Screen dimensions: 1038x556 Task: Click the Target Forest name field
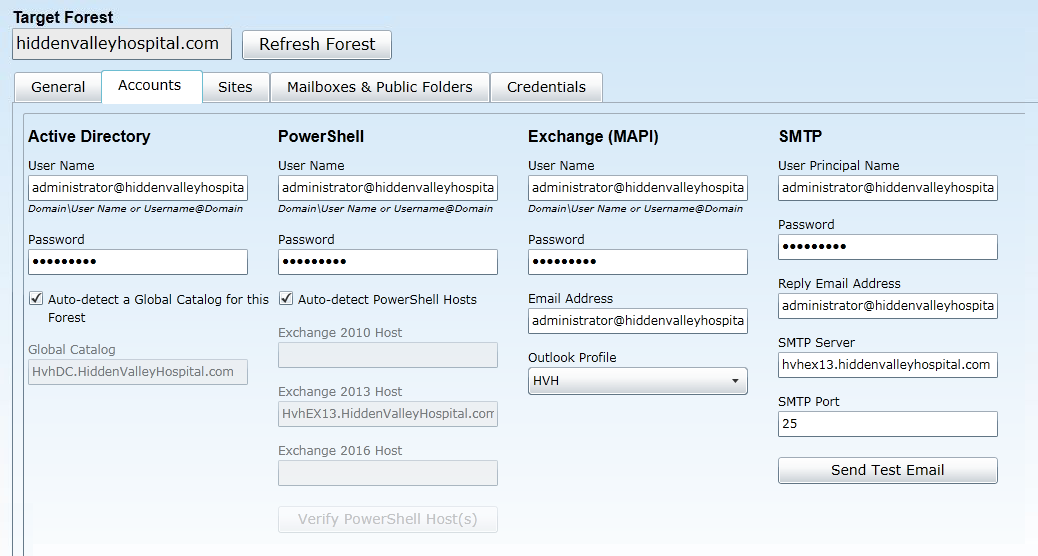121,44
